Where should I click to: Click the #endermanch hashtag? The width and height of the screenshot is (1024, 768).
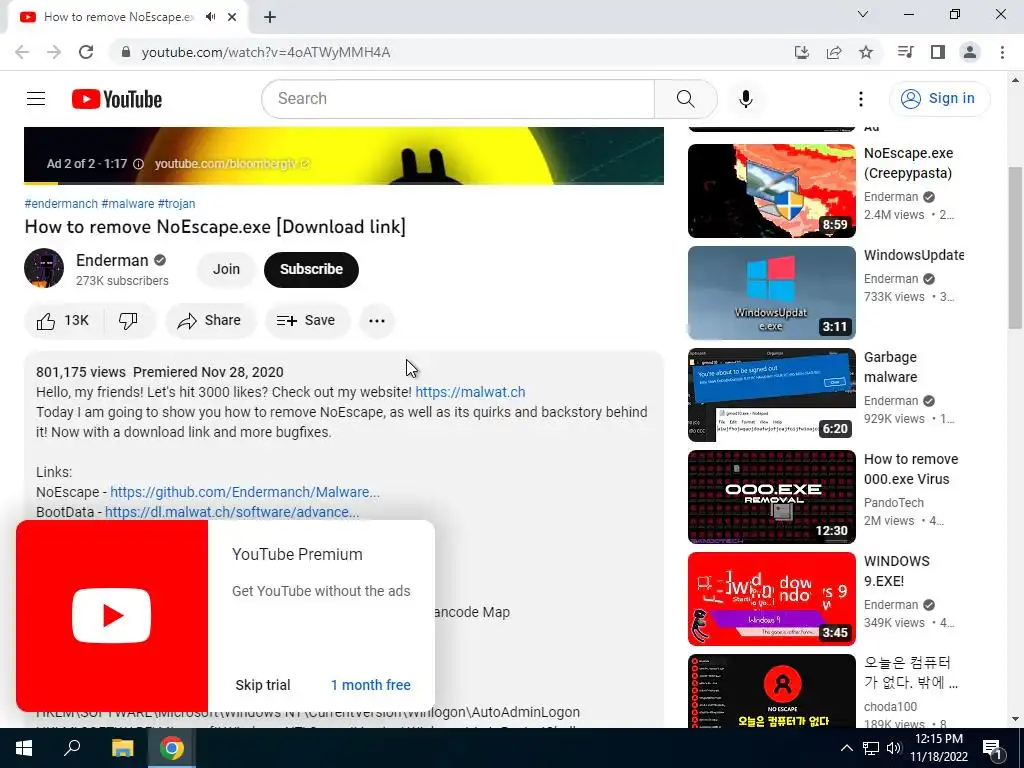[61, 204]
